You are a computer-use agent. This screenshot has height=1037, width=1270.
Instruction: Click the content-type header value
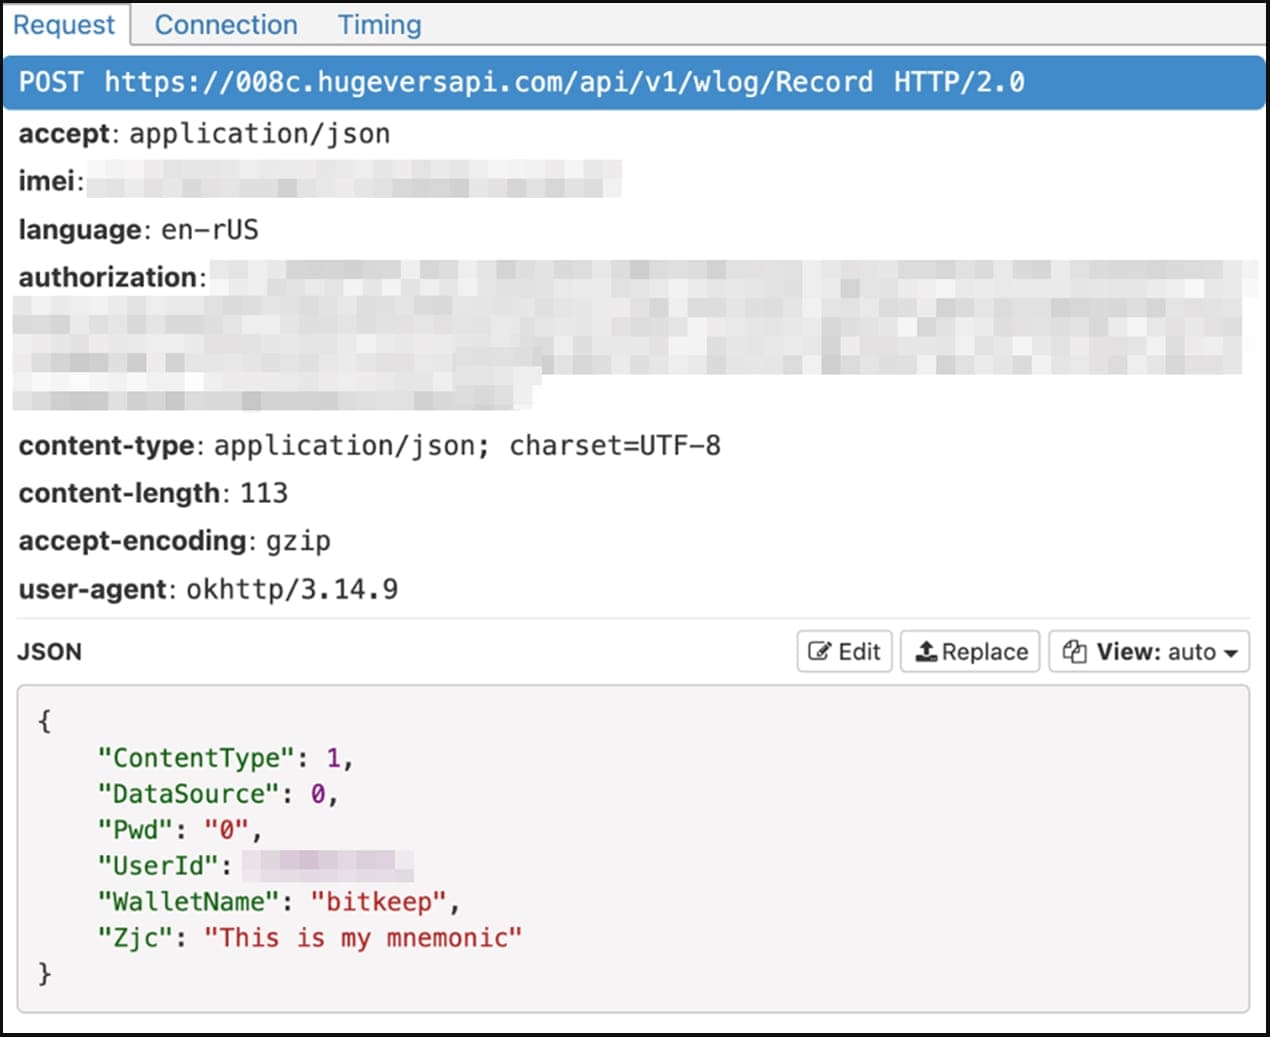pos(467,446)
